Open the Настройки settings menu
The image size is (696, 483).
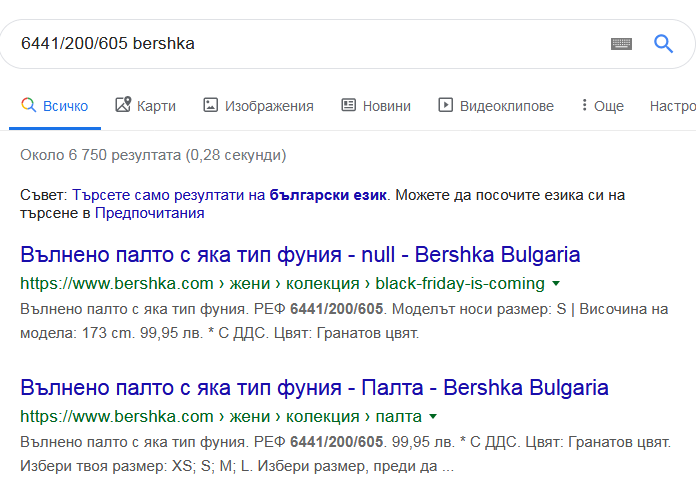click(x=673, y=106)
